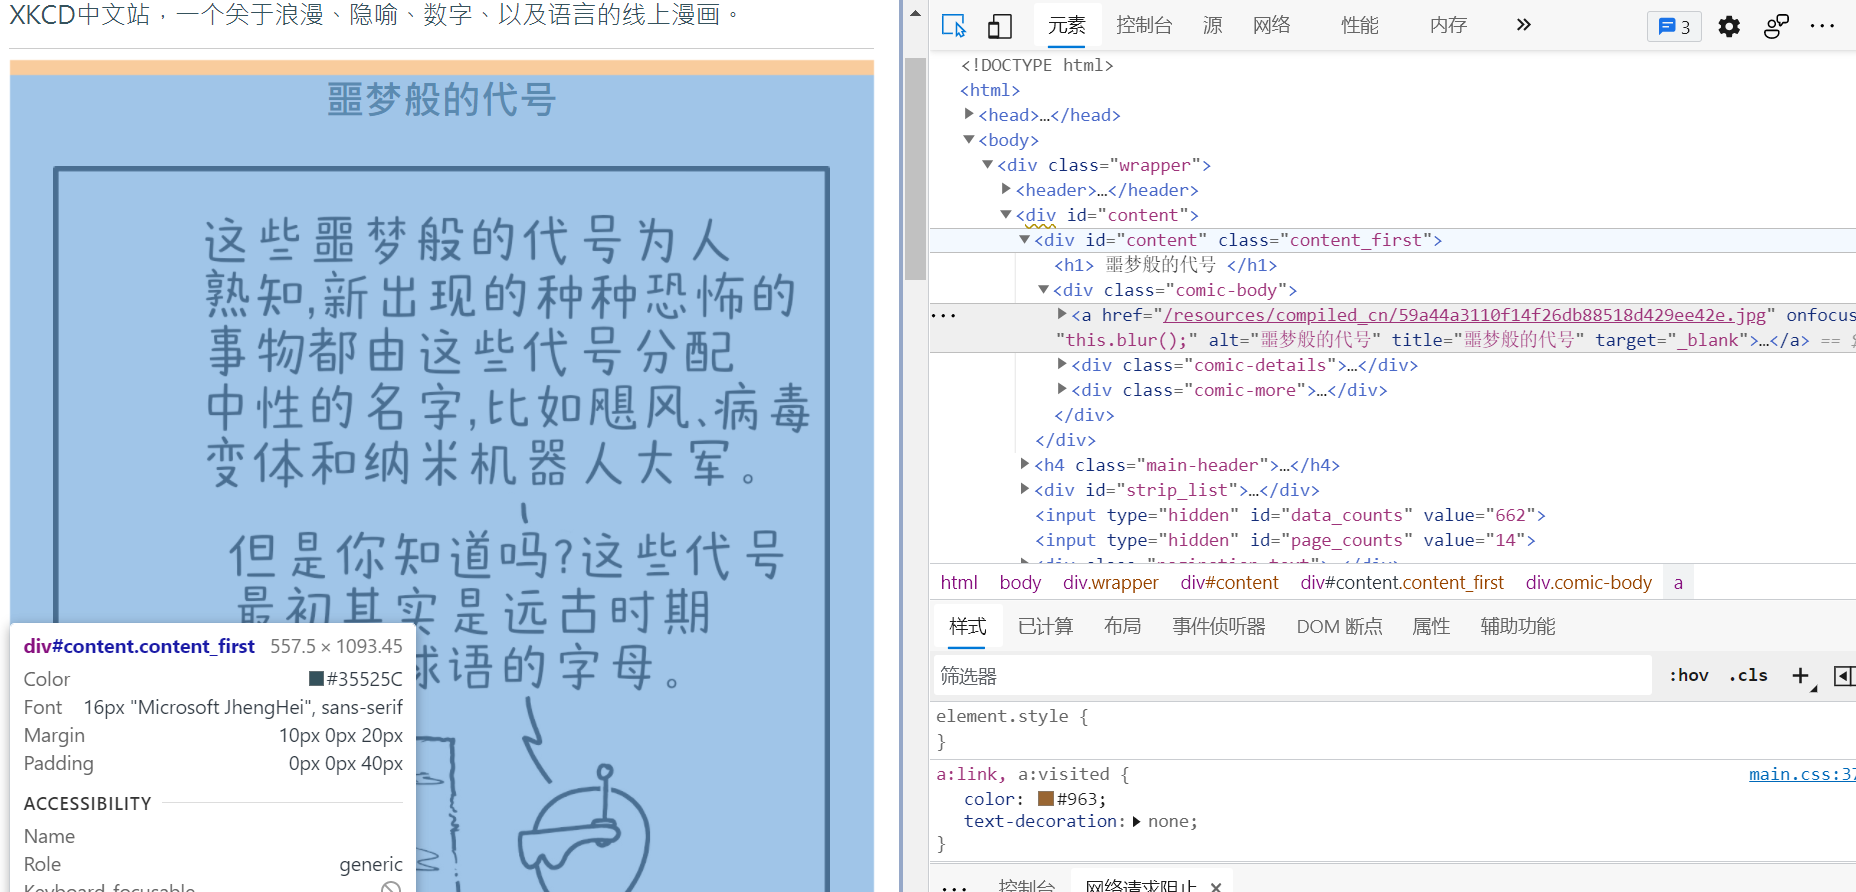Viewport: 1856px width, 892px height.
Task: Toggle :hov element state panel
Action: (x=1689, y=675)
